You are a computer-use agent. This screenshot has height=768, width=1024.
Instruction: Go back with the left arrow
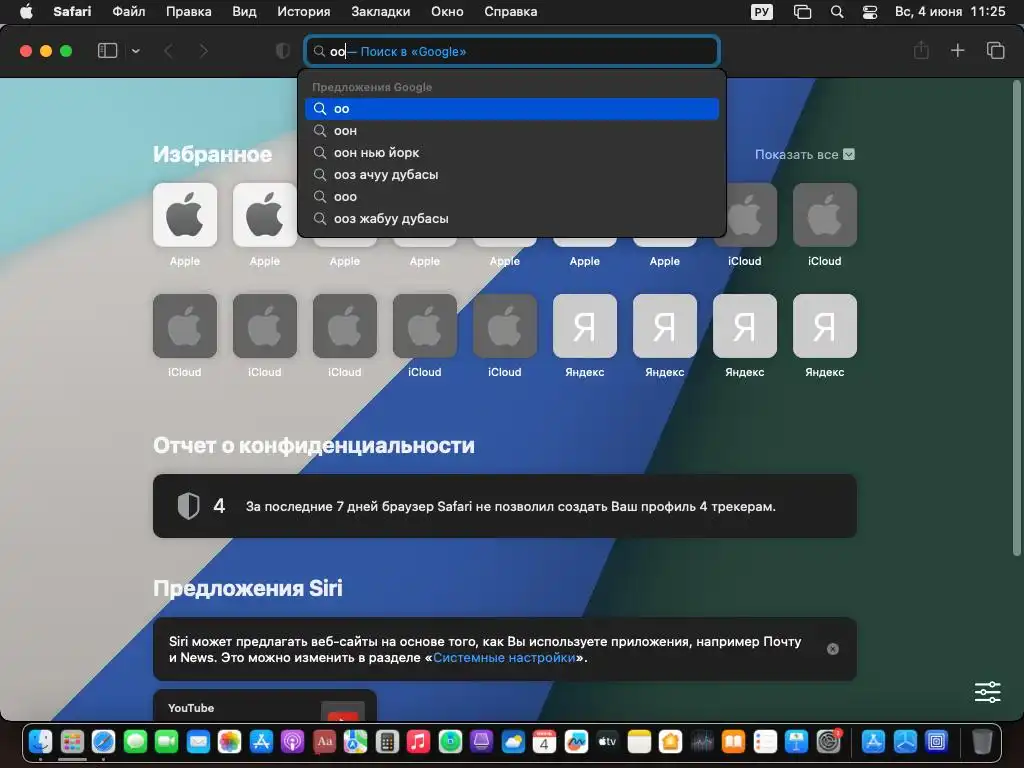pos(168,51)
